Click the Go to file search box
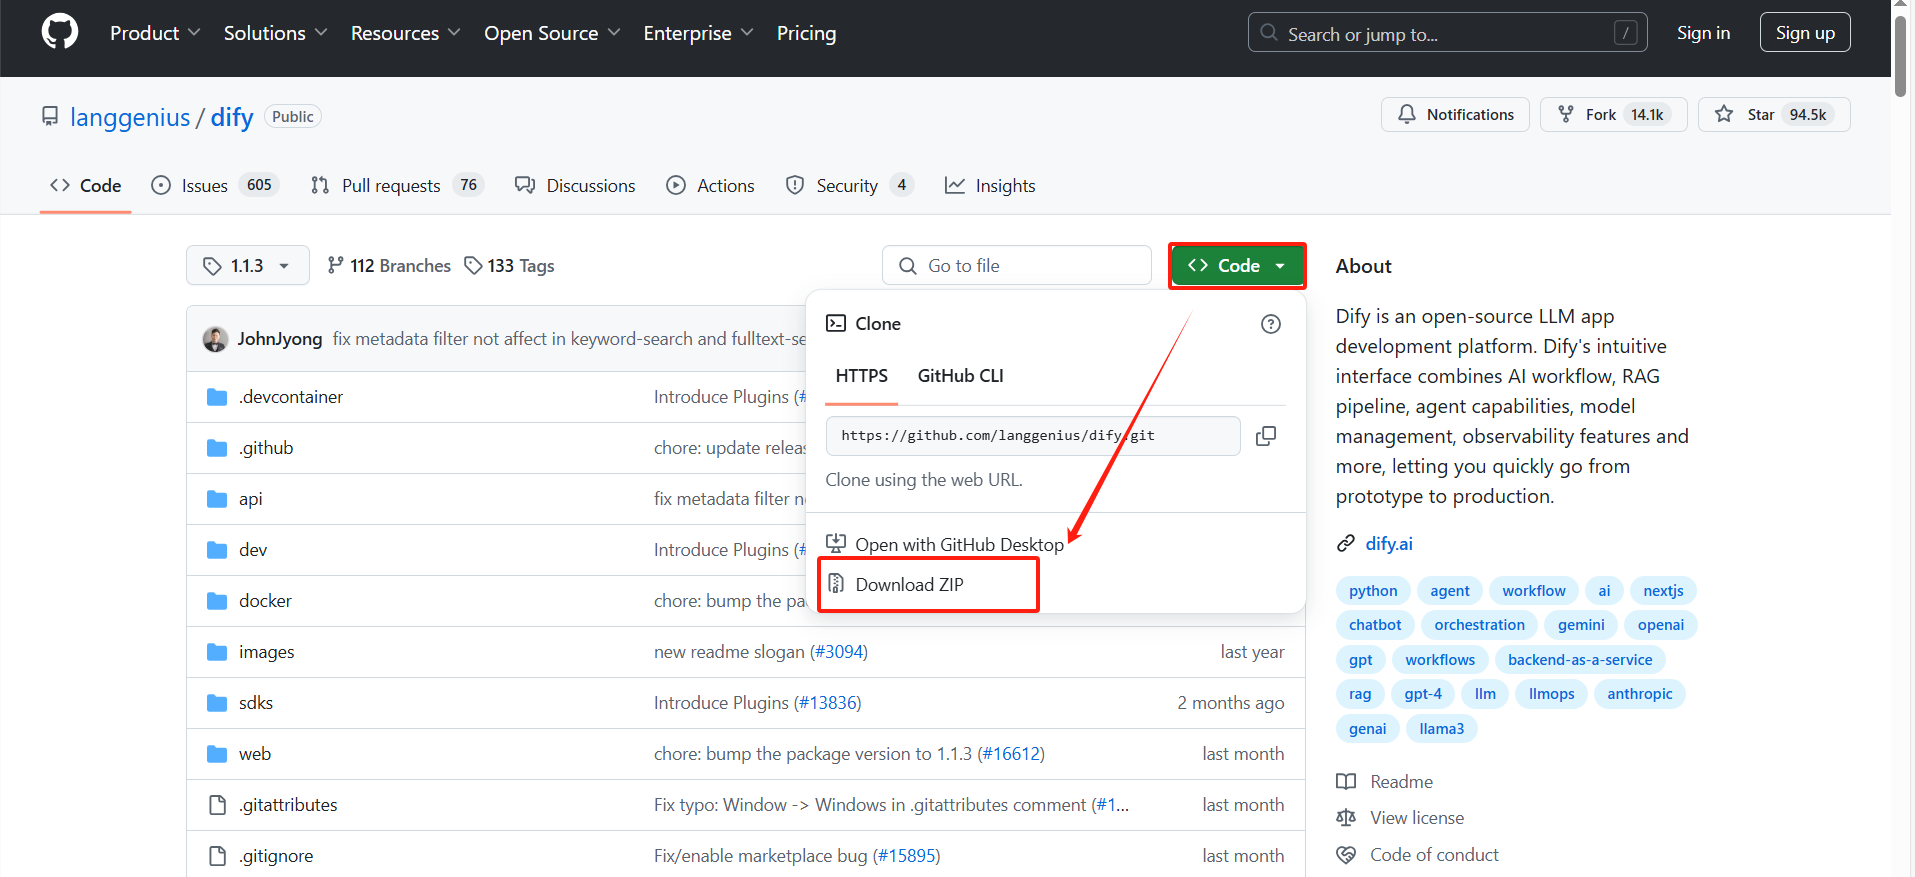The image size is (1915, 877). point(1016,265)
